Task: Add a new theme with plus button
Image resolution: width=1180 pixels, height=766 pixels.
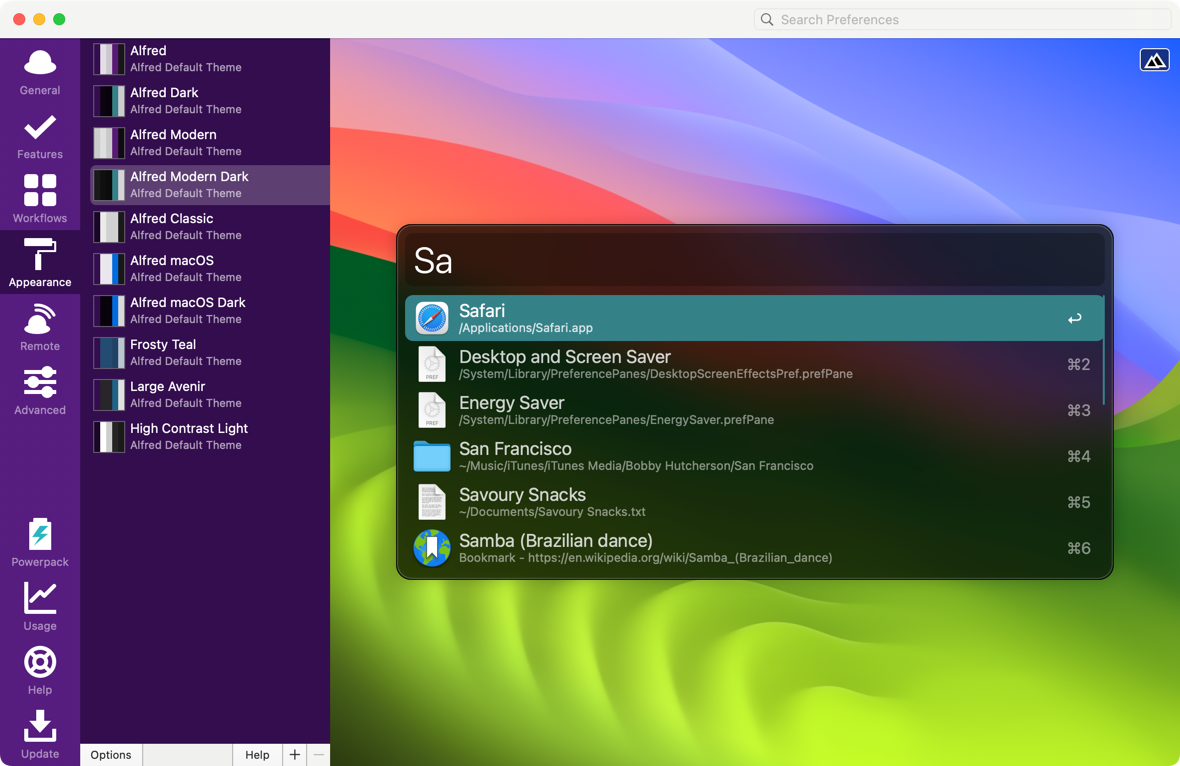Action: pyautogui.click(x=294, y=755)
